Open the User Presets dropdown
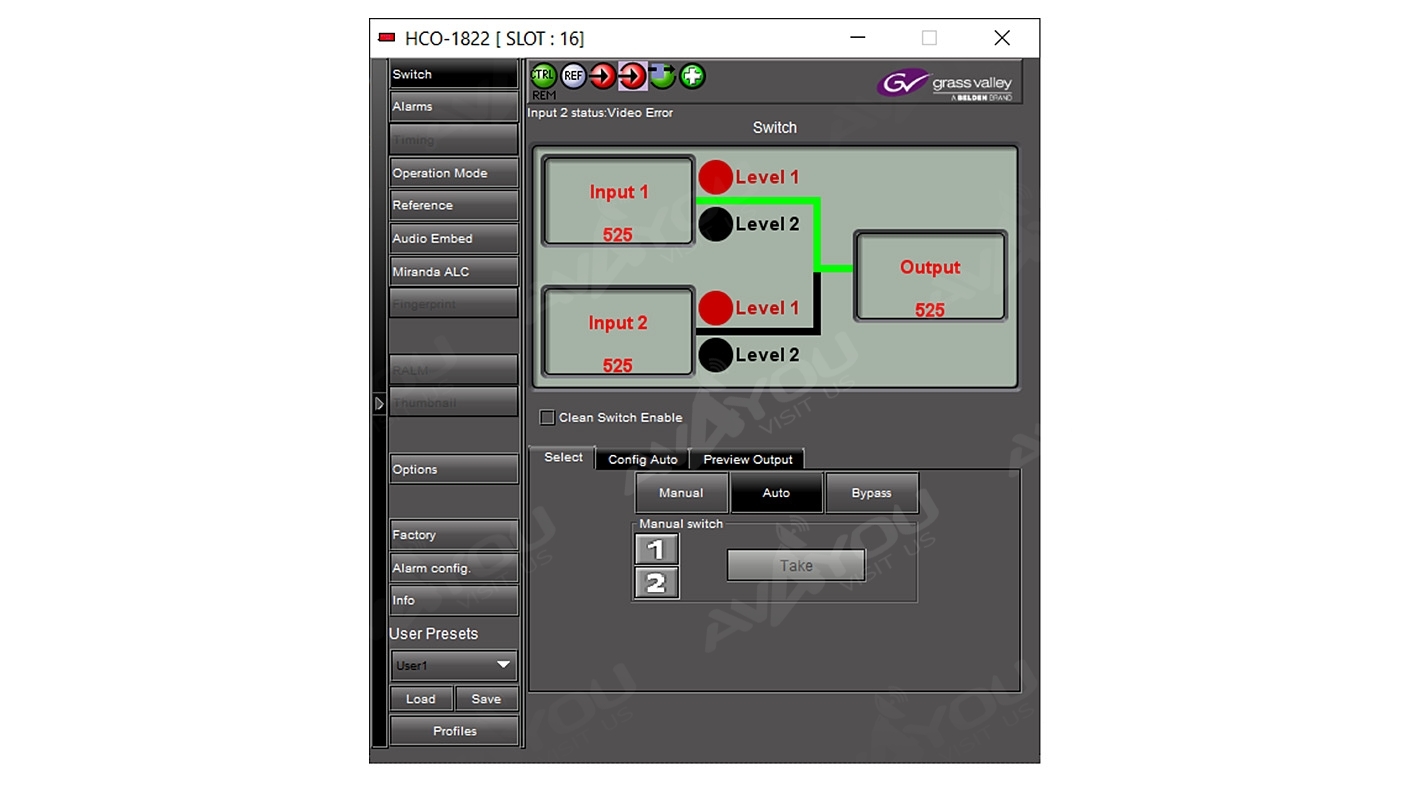Screen dimensions: 1422x800 (454, 665)
